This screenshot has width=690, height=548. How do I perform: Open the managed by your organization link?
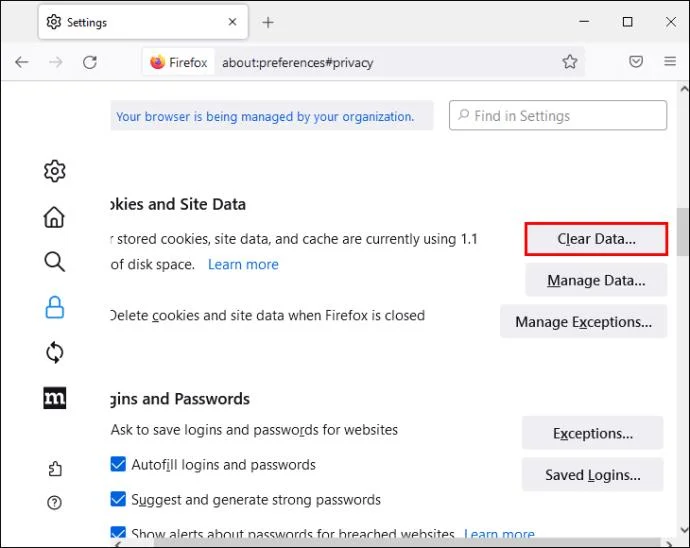(x=265, y=117)
